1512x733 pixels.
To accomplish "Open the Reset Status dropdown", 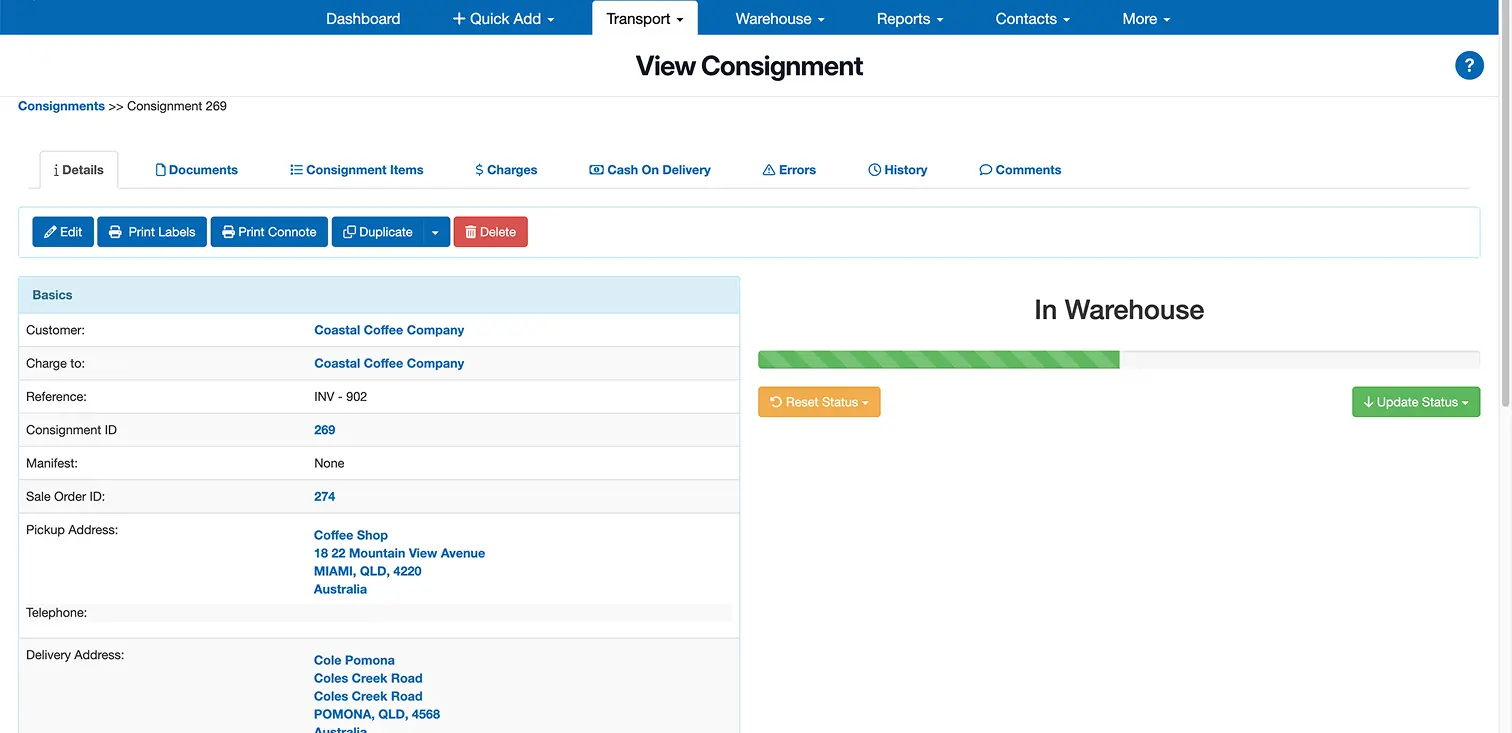I will coord(819,401).
